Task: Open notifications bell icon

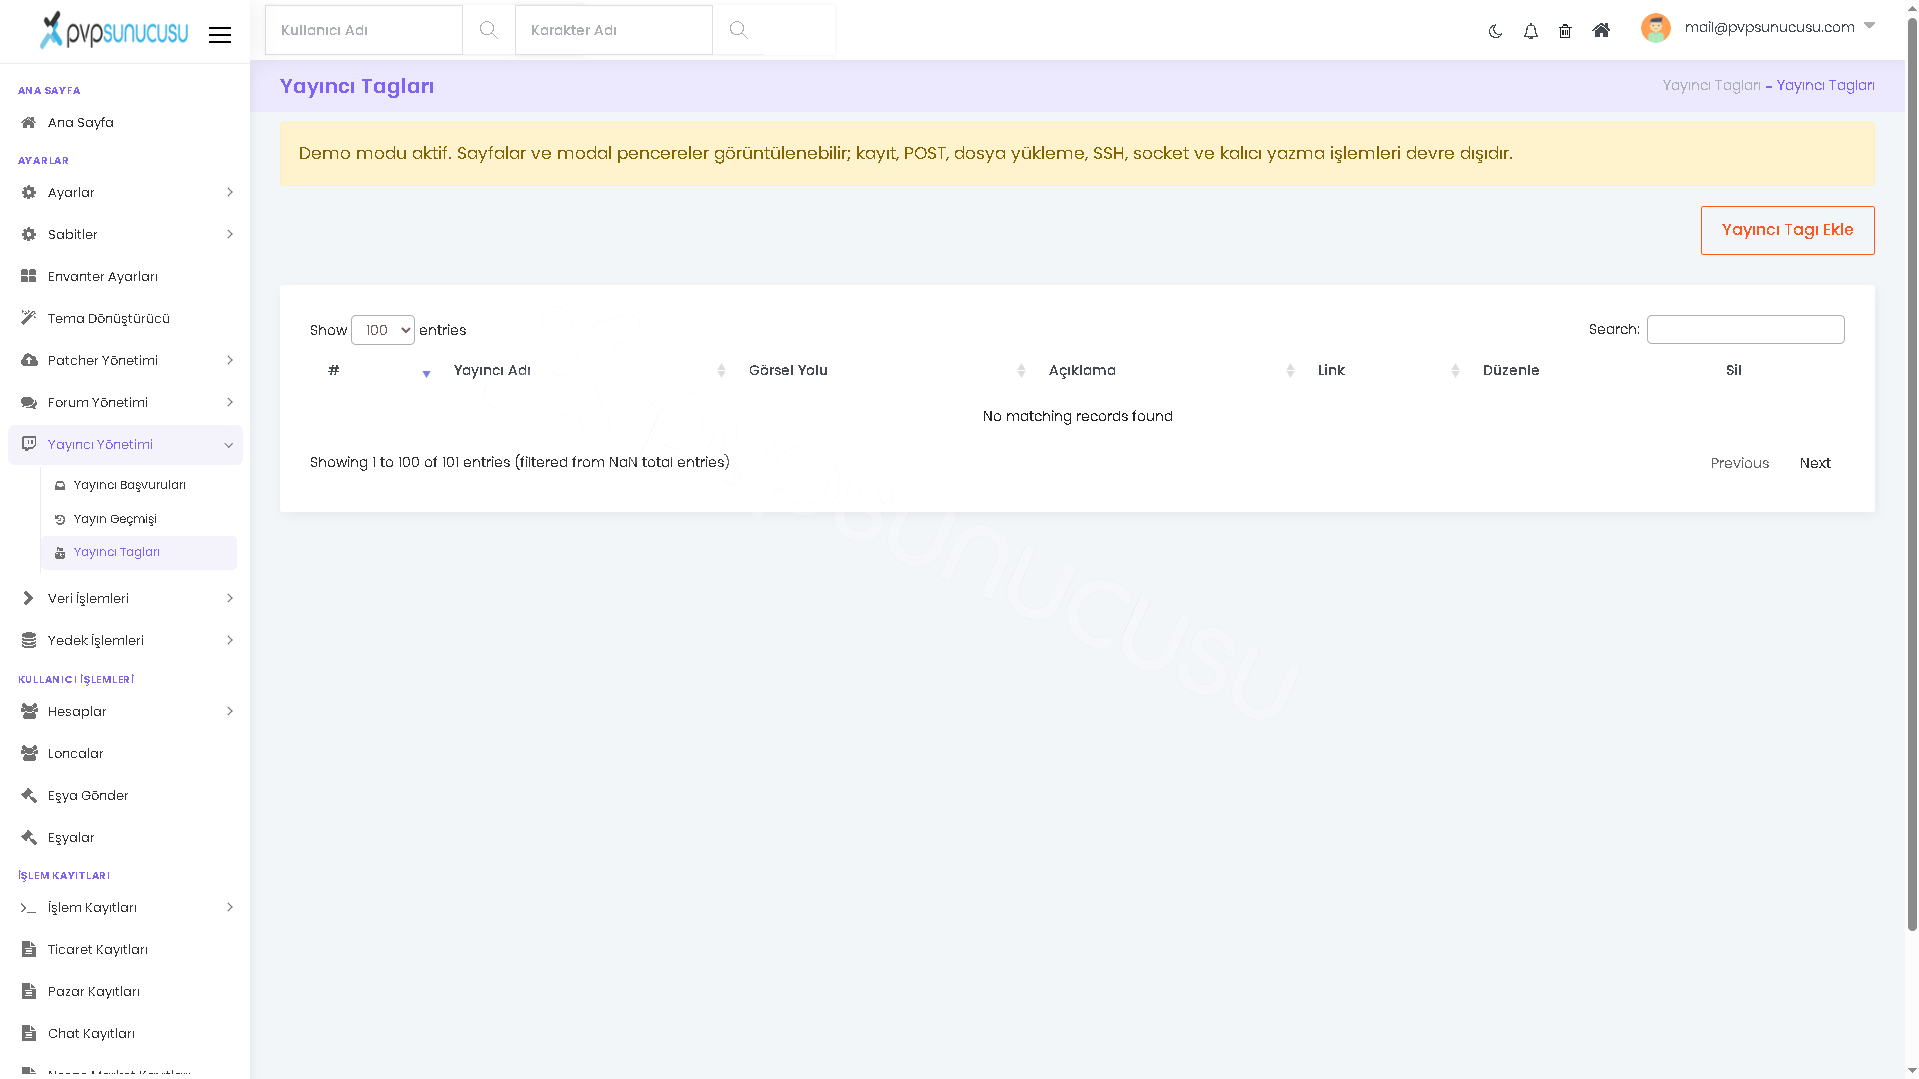Action: click(1530, 31)
